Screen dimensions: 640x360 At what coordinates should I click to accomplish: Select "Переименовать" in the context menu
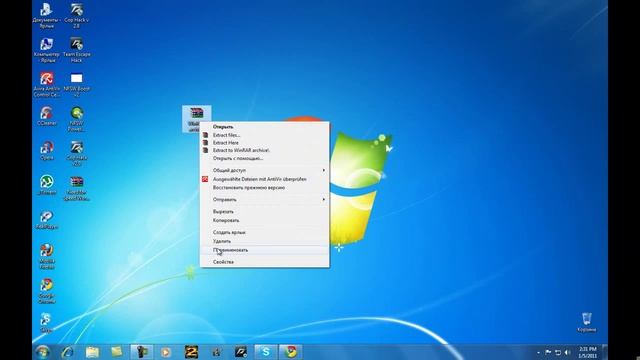pos(264,250)
